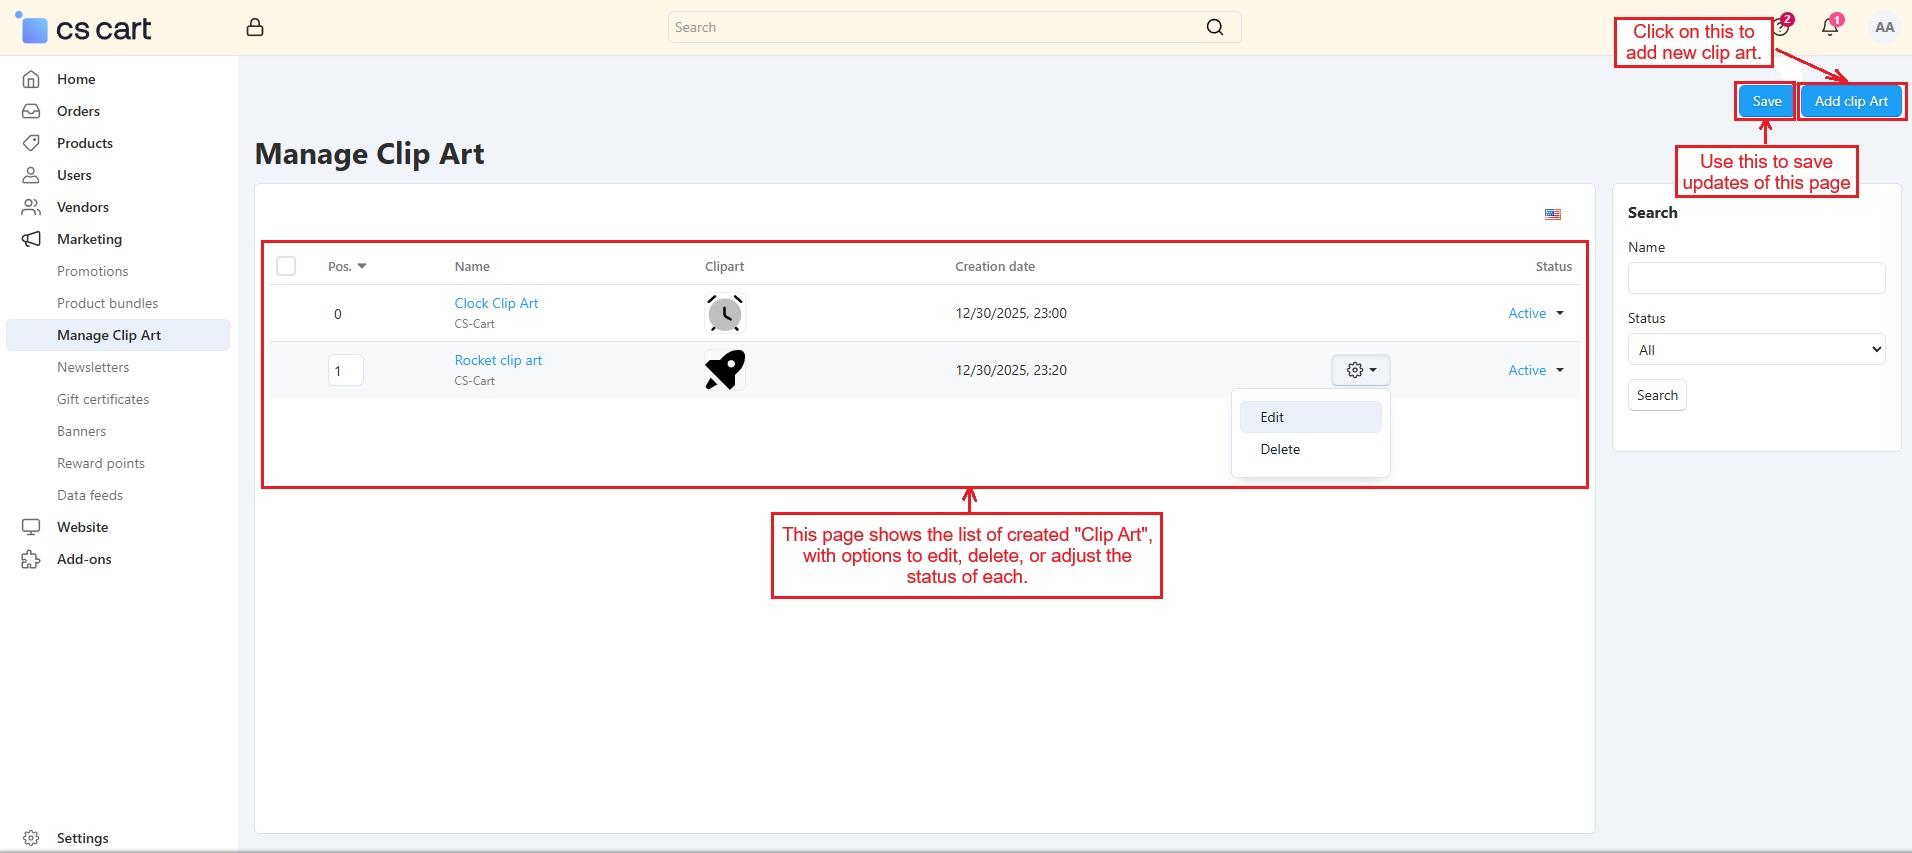Open the notifications bell icon
Image resolution: width=1912 pixels, height=853 pixels.
pyautogui.click(x=1829, y=27)
